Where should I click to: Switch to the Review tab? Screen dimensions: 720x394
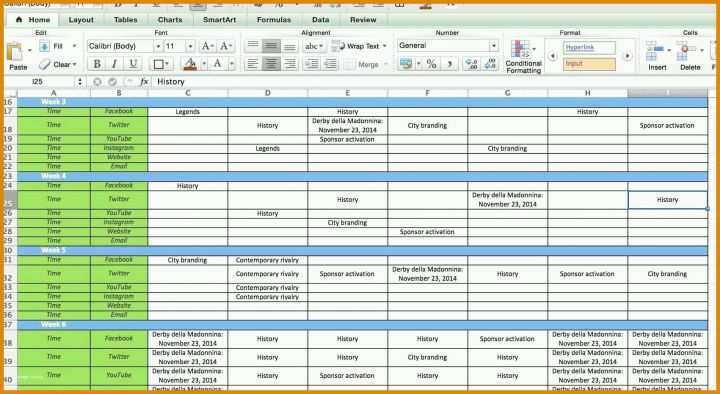tap(363, 20)
